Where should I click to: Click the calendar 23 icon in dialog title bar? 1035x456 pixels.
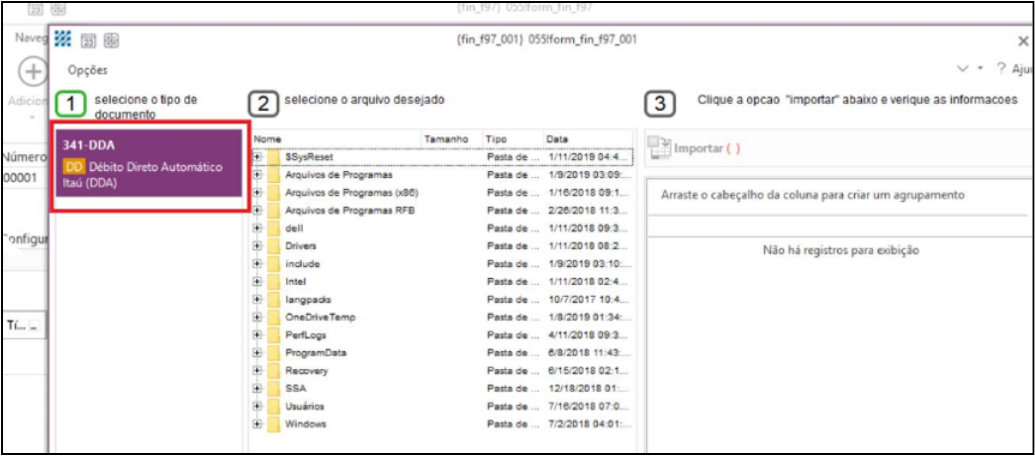(88, 42)
